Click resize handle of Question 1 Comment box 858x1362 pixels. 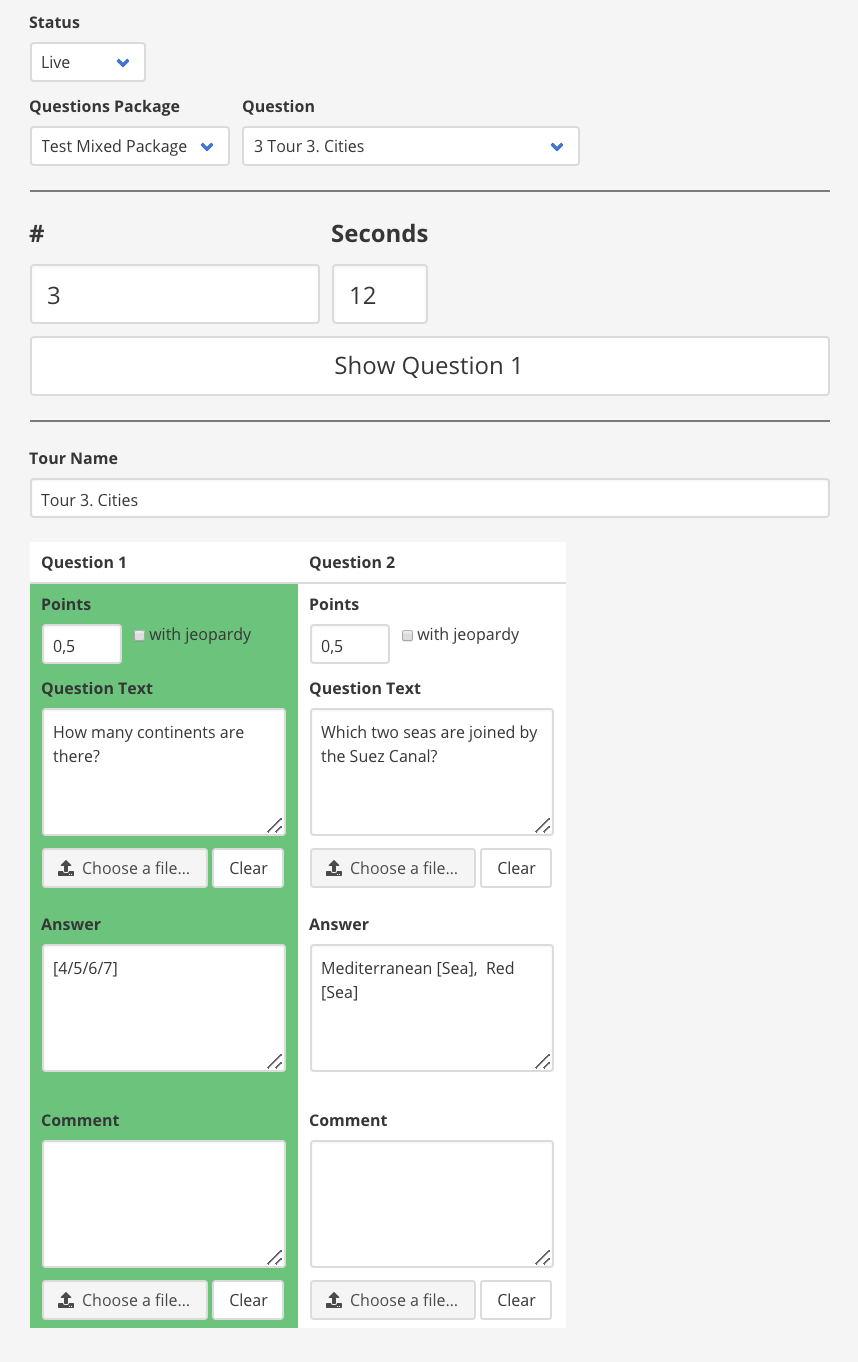coord(274,1257)
